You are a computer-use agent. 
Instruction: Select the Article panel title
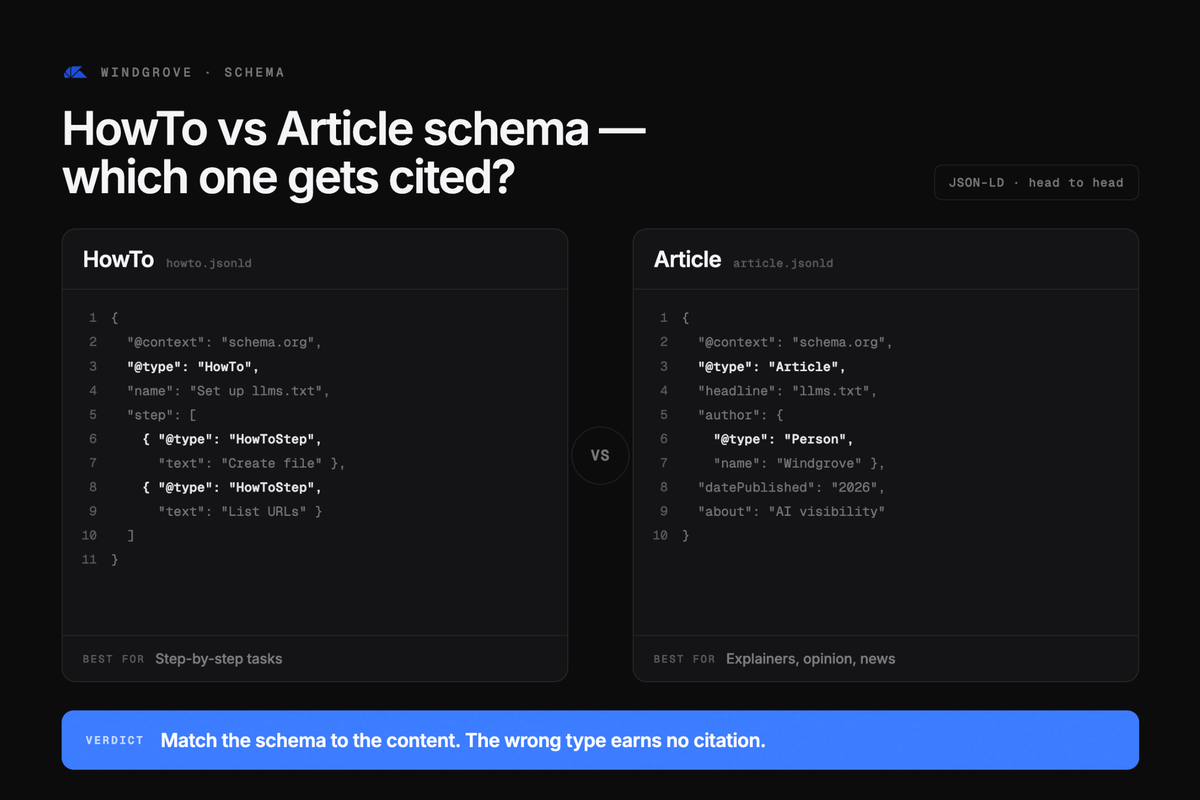tap(687, 260)
